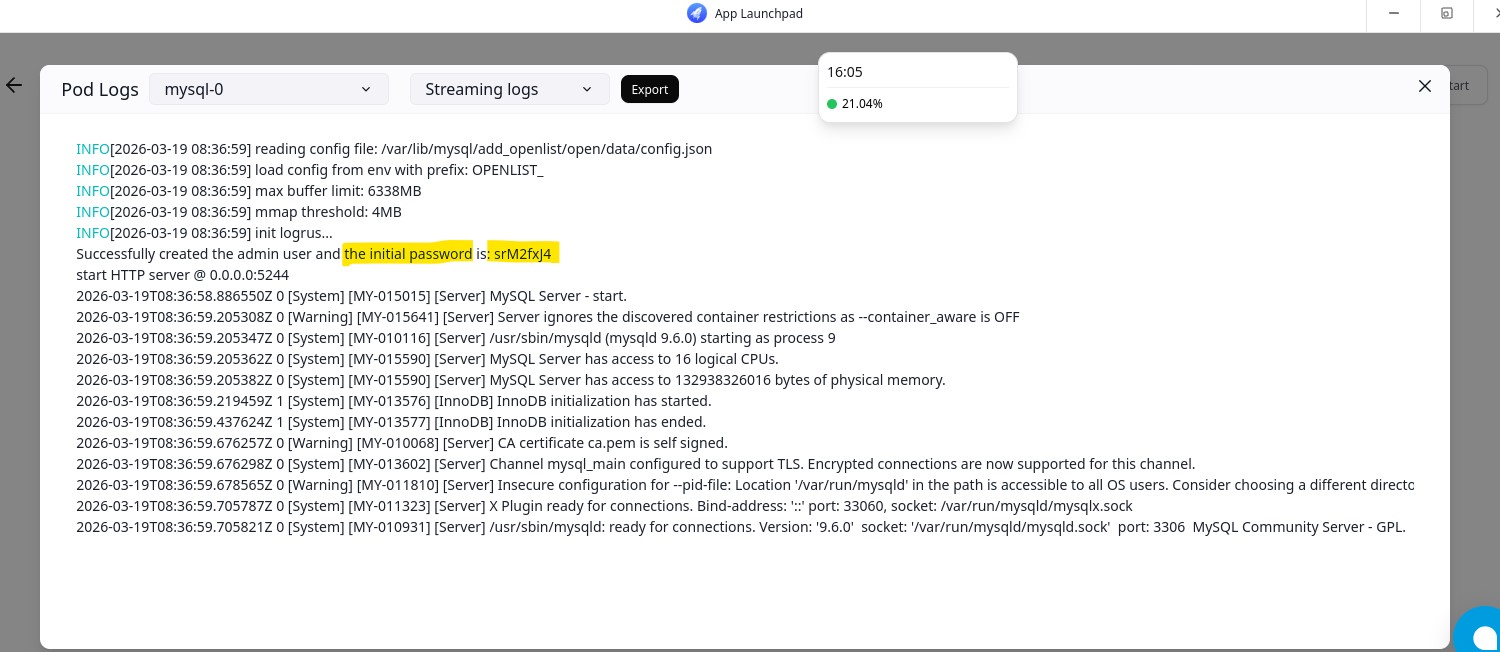This screenshot has height=652, width=1500.
Task: Open the mysql-0 pod selector dropdown
Action: 268,89
